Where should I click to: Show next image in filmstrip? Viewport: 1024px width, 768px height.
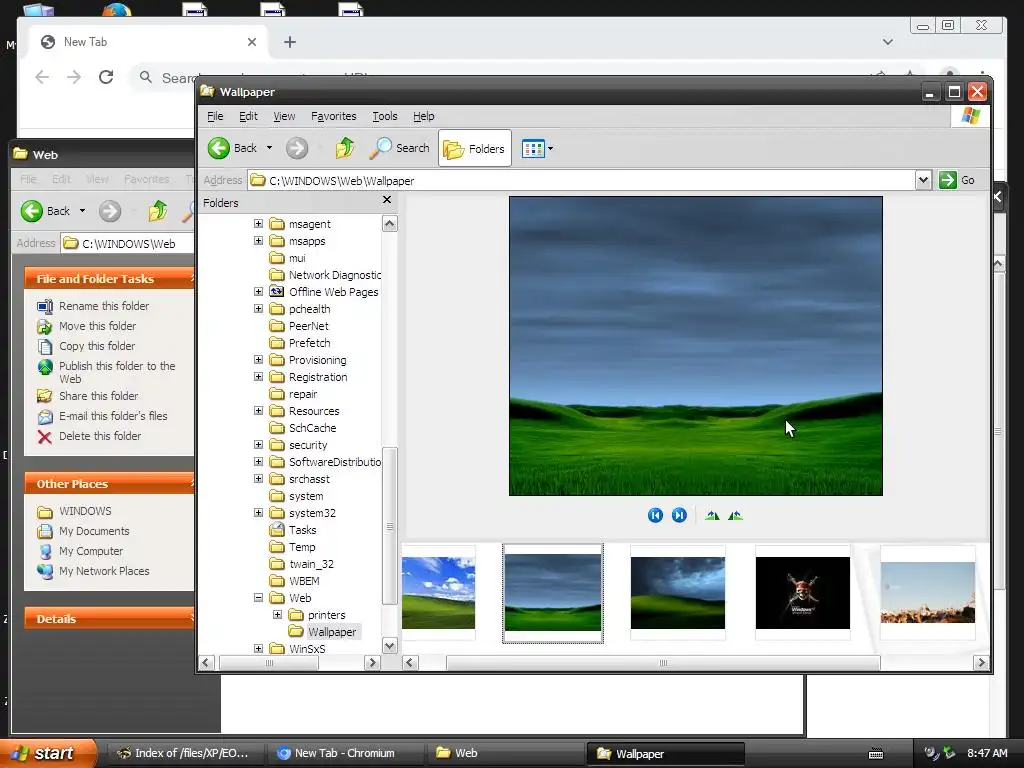coord(679,515)
